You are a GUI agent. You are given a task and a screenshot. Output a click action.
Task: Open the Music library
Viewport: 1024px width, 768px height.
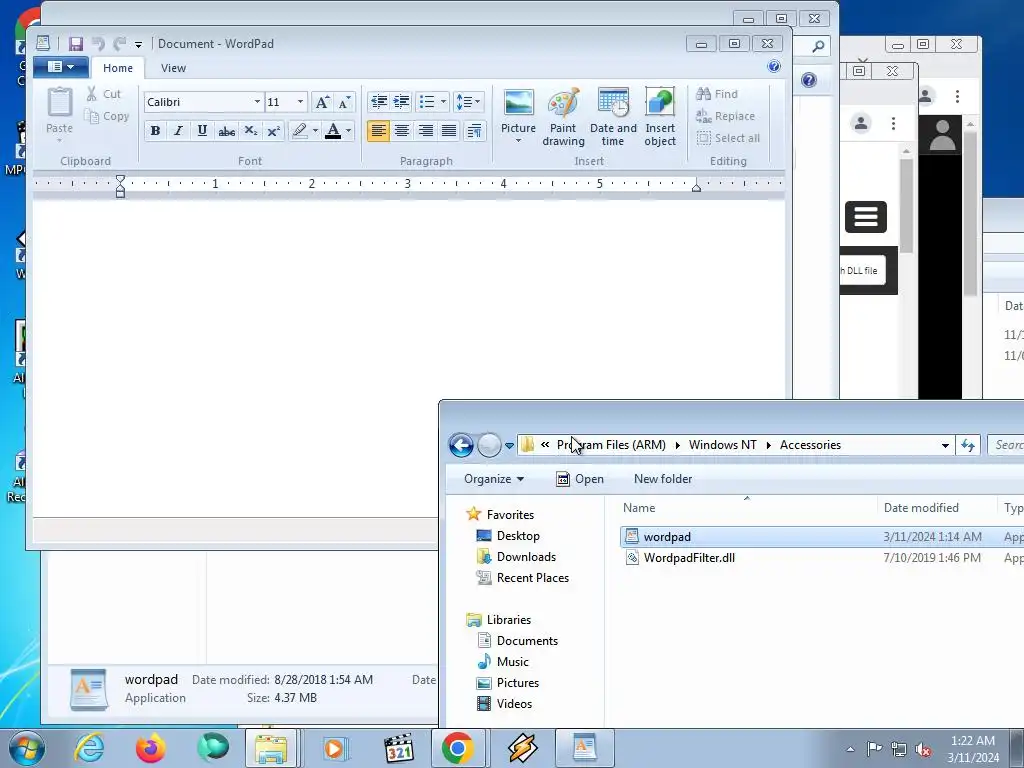point(503,662)
